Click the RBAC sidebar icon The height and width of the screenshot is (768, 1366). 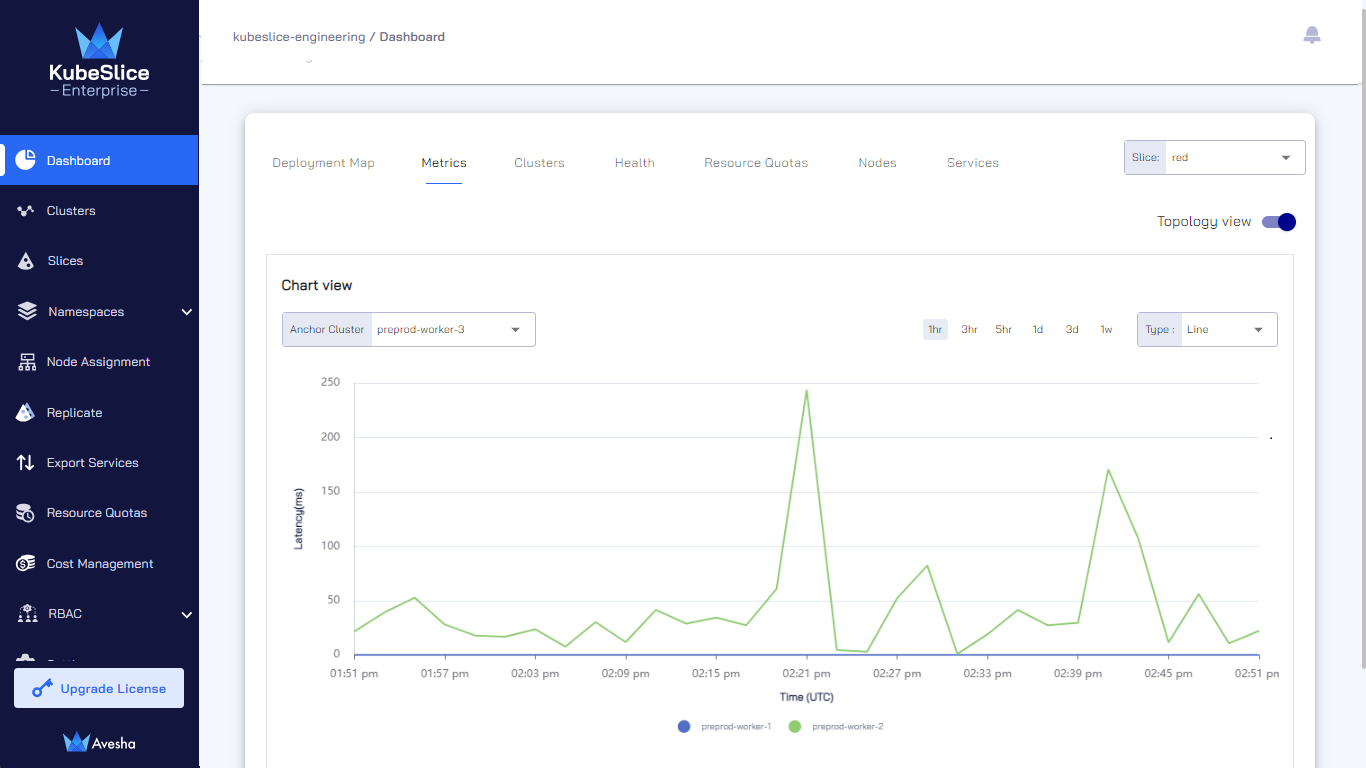tap(27, 614)
